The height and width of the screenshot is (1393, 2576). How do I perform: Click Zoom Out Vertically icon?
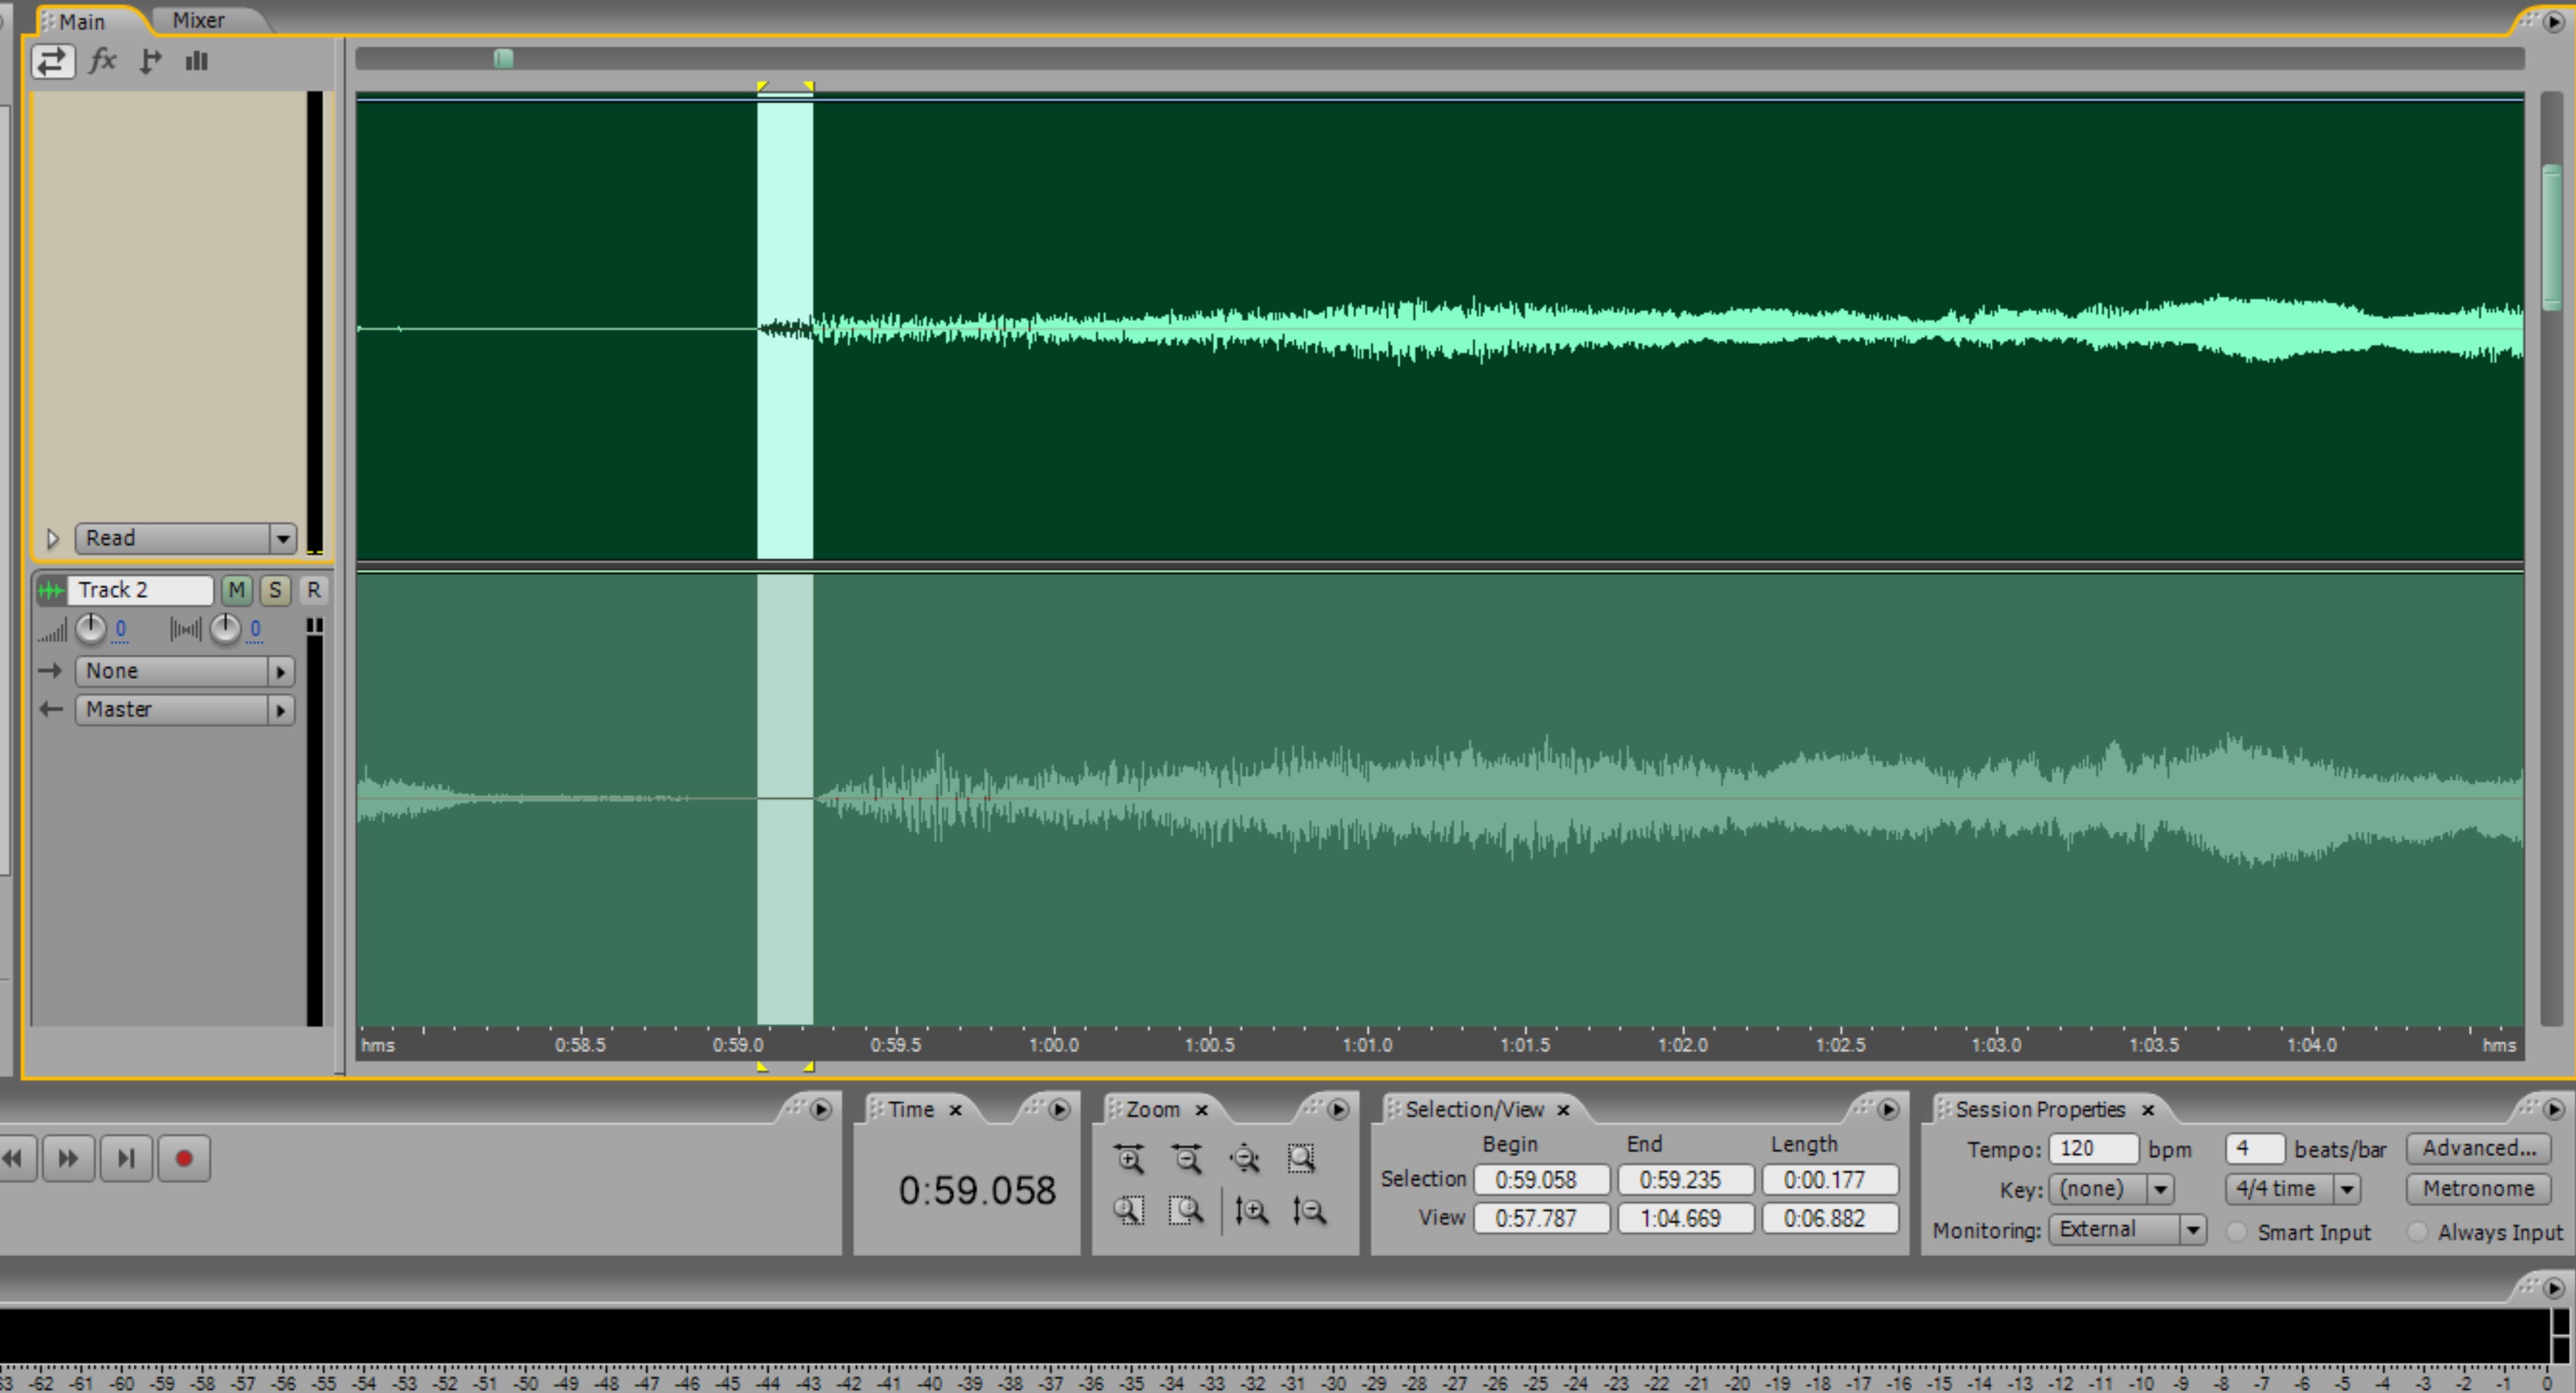pyautogui.click(x=1308, y=1211)
